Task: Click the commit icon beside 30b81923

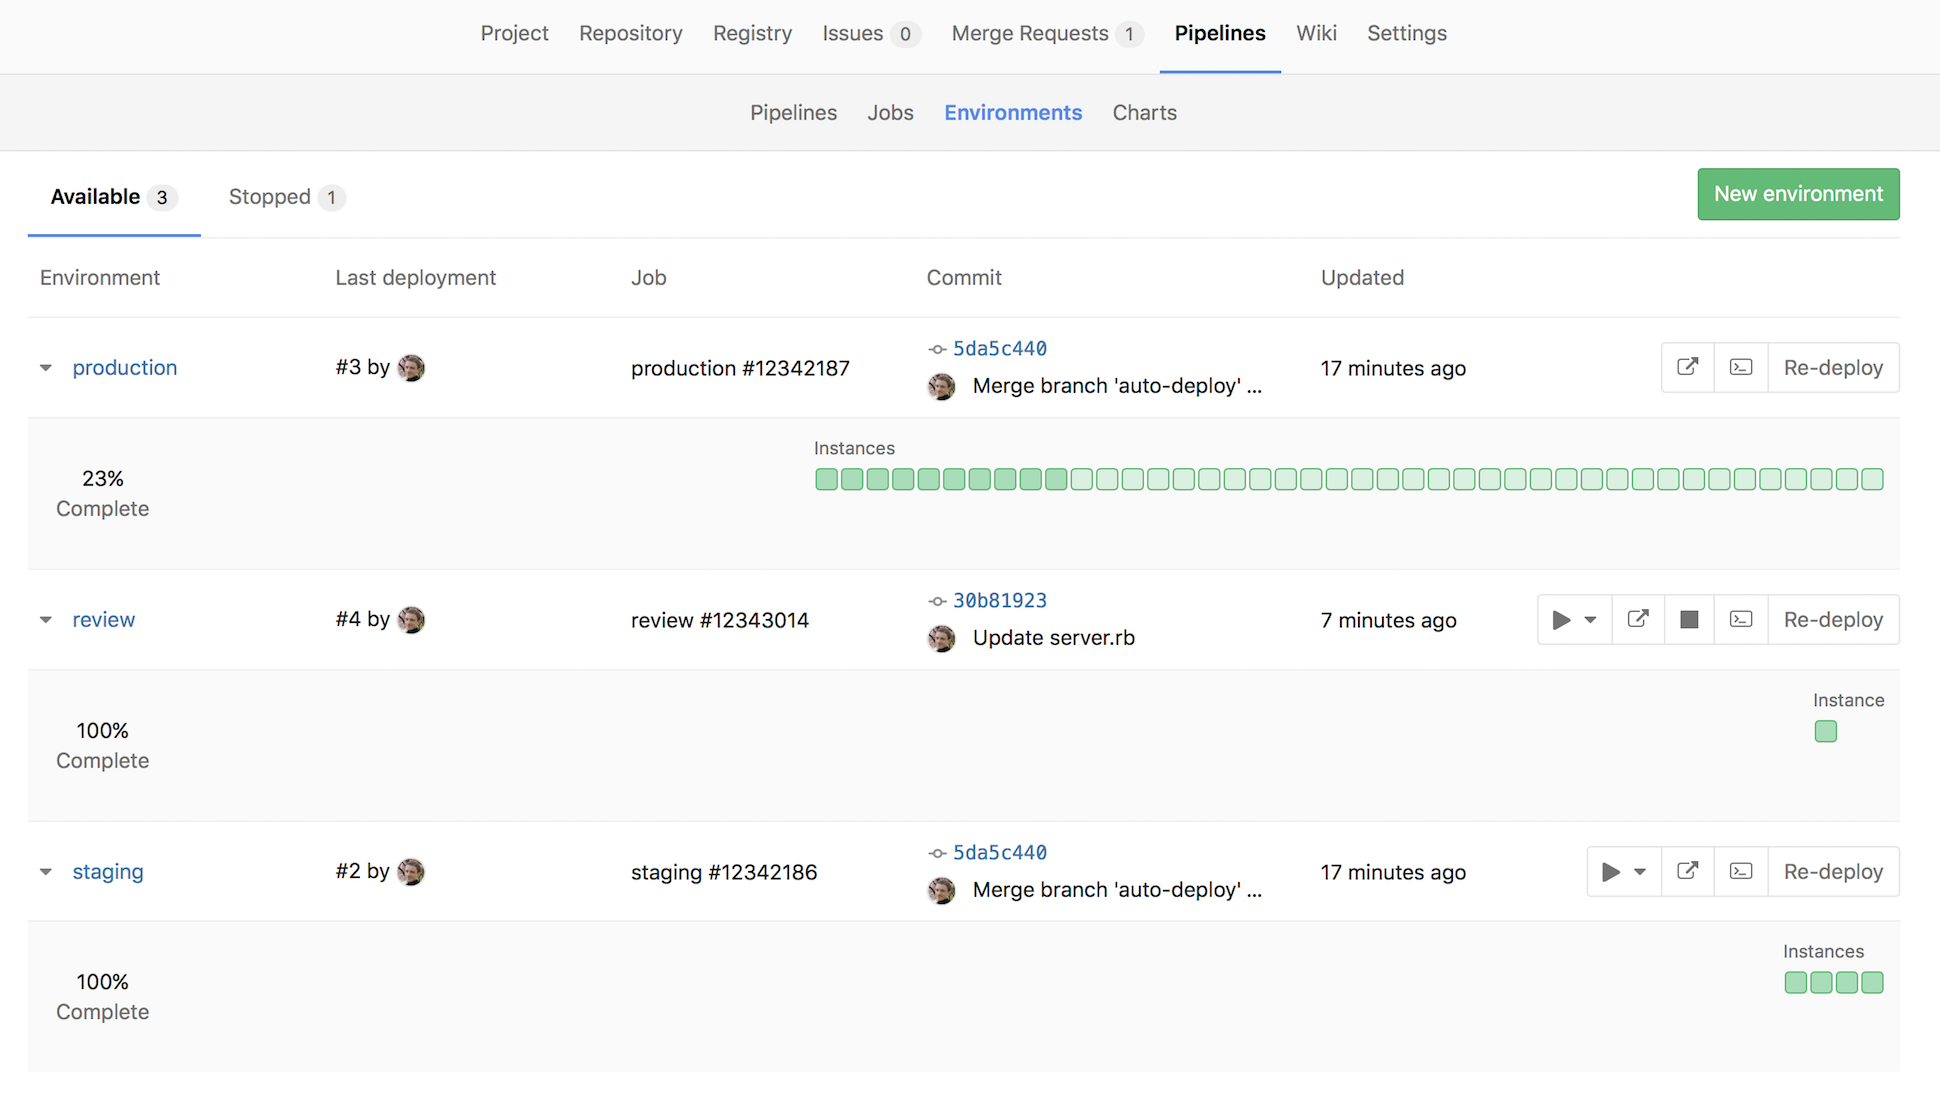Action: 938,600
